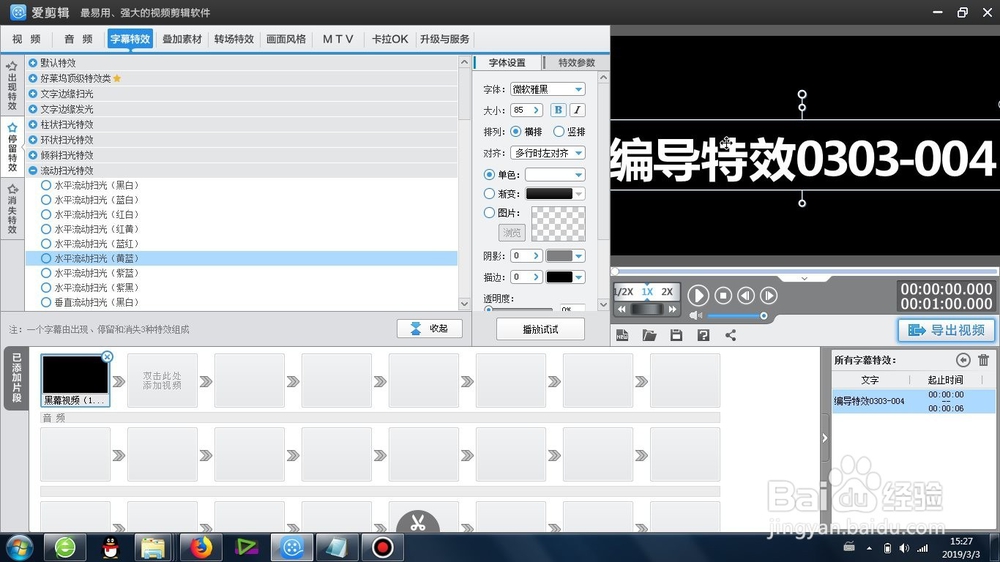Screen dimensions: 1000x562
Task: Select 竖排 vertical layout radio
Action: point(559,131)
